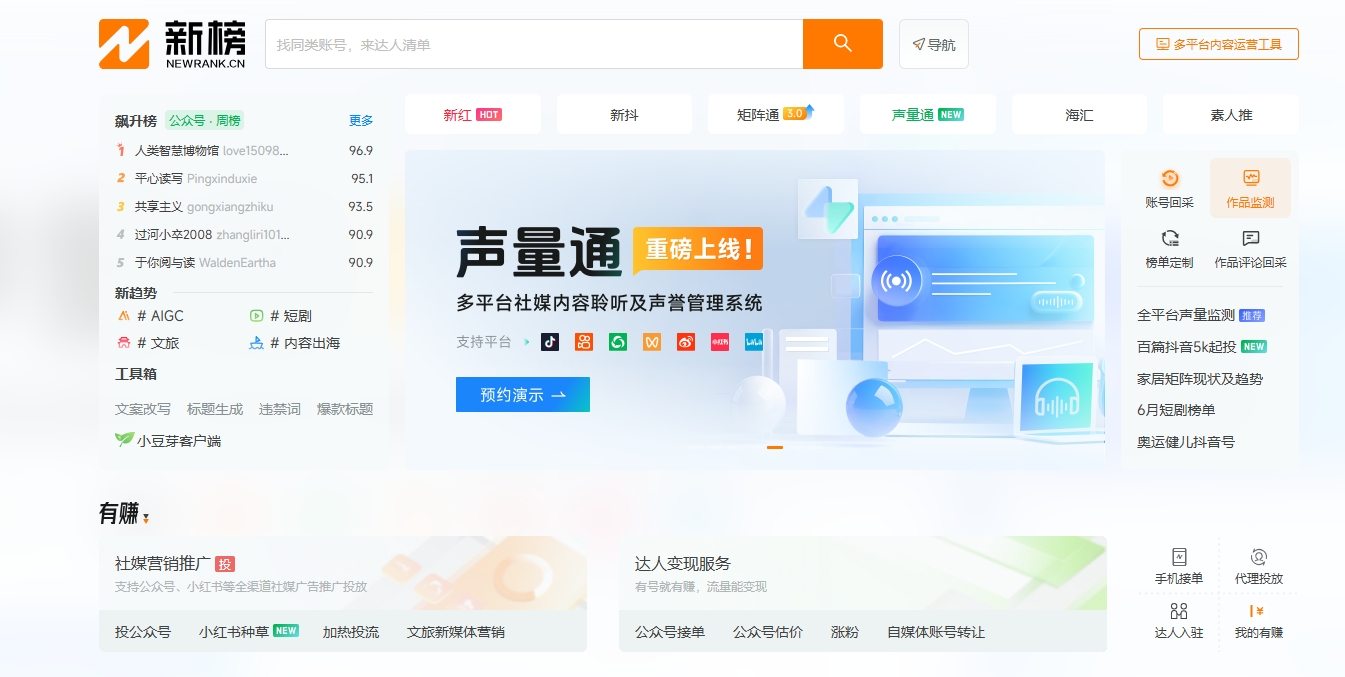Image resolution: width=1345 pixels, height=677 pixels.
Task: Click the 作品评论回采 icon
Action: click(1250, 239)
